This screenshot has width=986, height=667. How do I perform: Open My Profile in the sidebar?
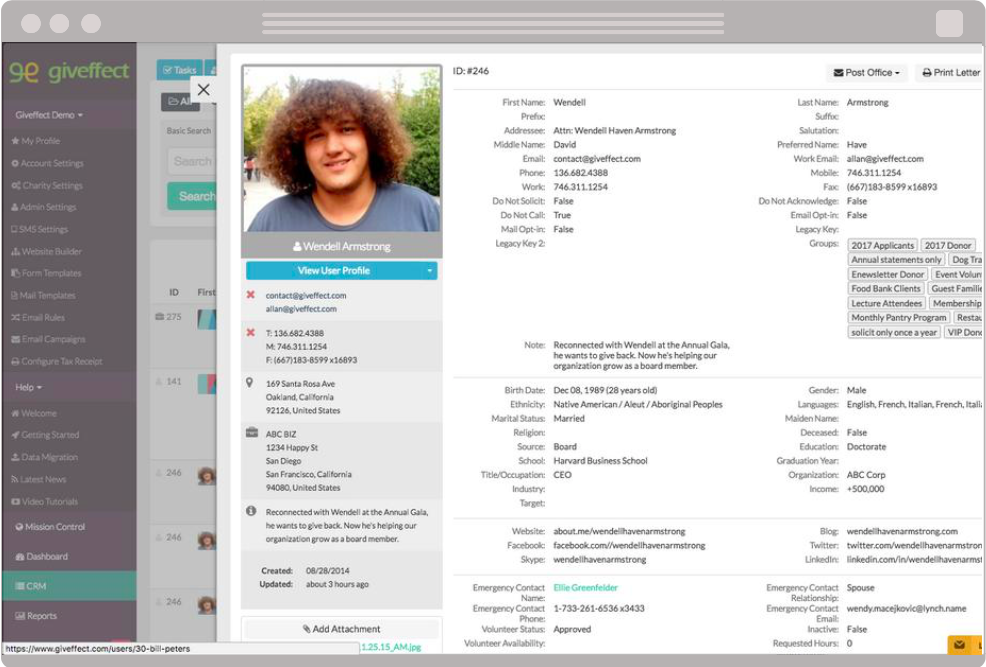click(35, 141)
